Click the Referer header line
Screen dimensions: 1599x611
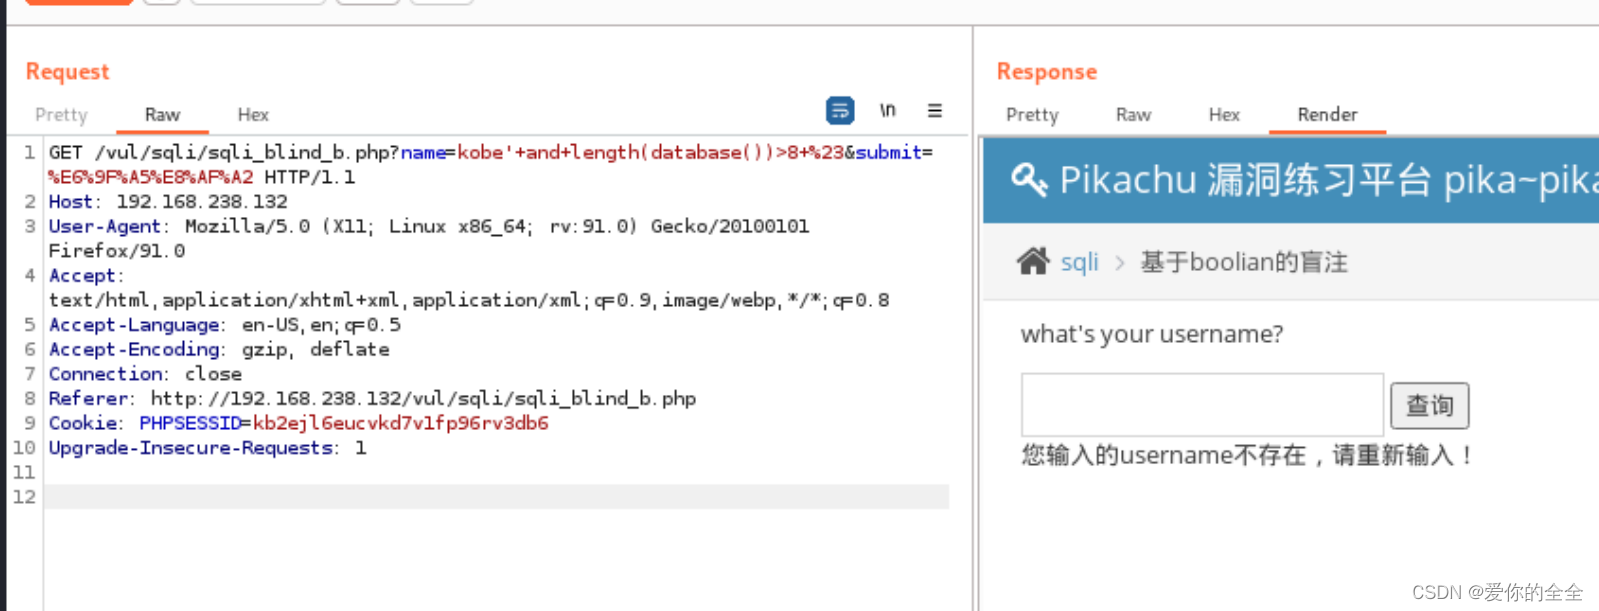[372, 398]
